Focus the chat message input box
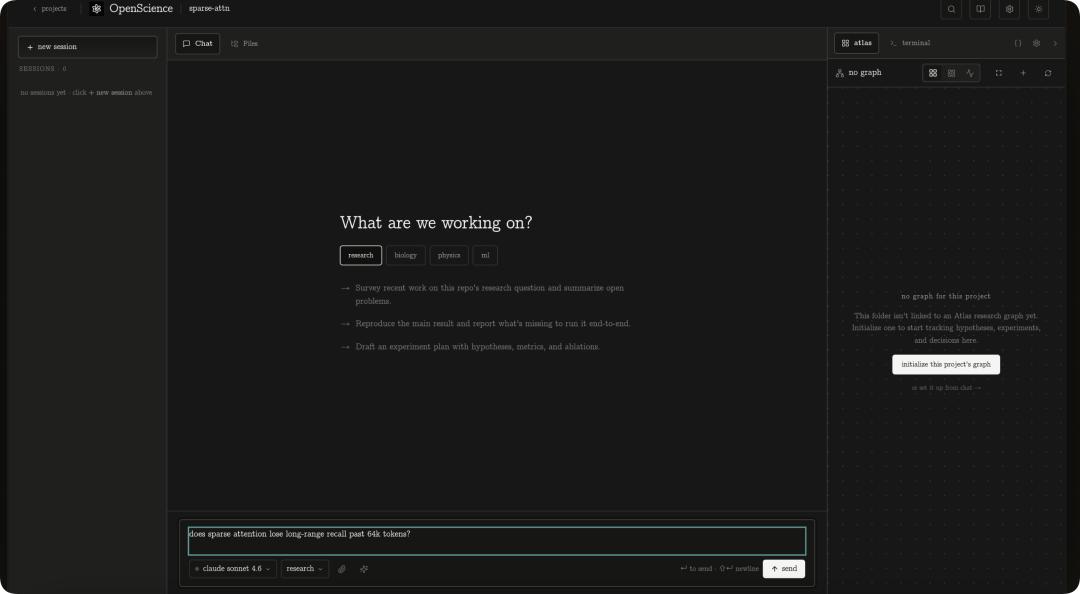The image size is (1080, 594). point(497,541)
